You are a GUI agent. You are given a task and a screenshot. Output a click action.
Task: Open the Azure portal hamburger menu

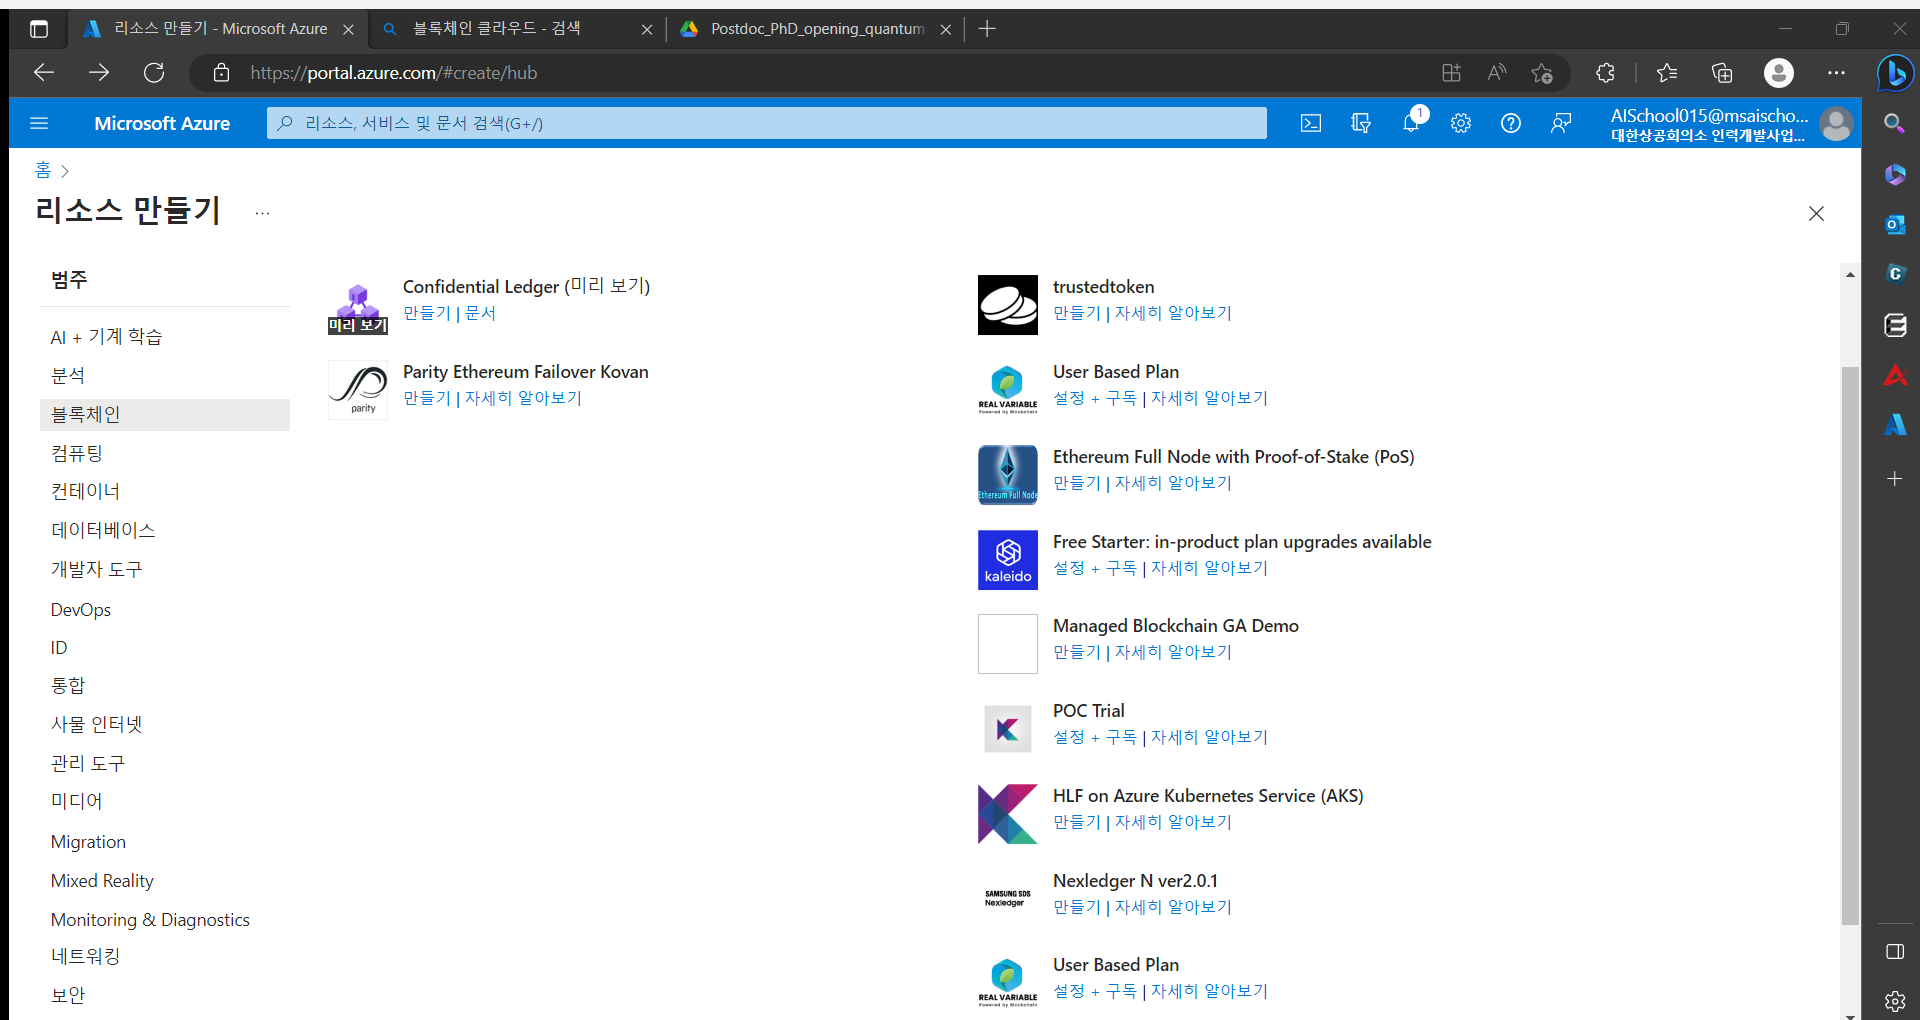click(39, 123)
